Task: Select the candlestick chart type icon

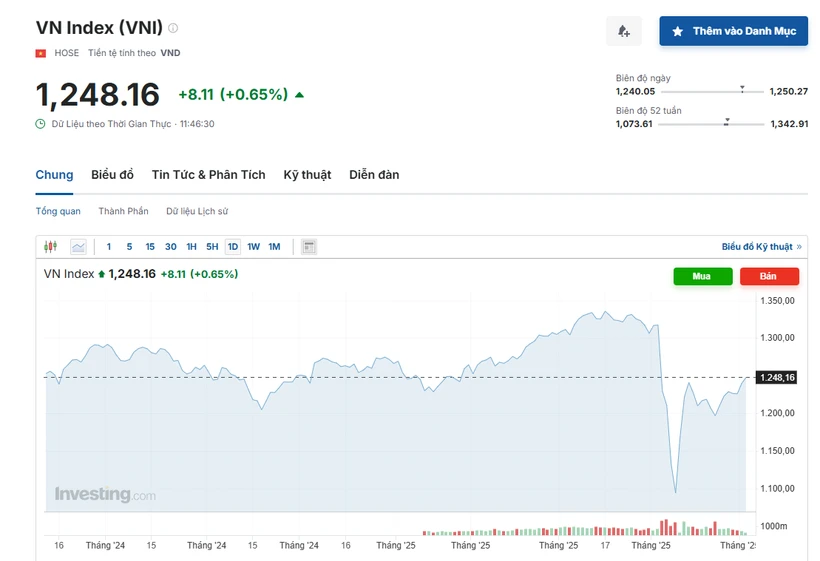Action: click(51, 246)
